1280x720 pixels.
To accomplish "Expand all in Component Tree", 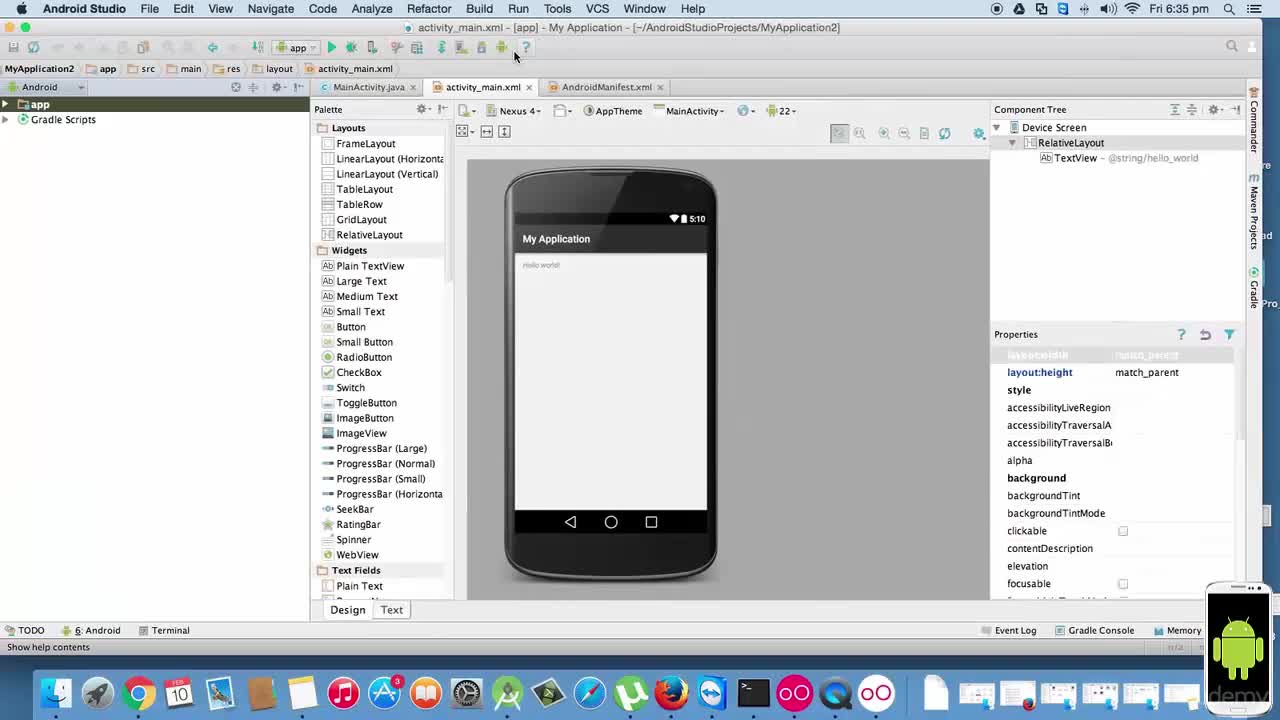I will point(1176,109).
